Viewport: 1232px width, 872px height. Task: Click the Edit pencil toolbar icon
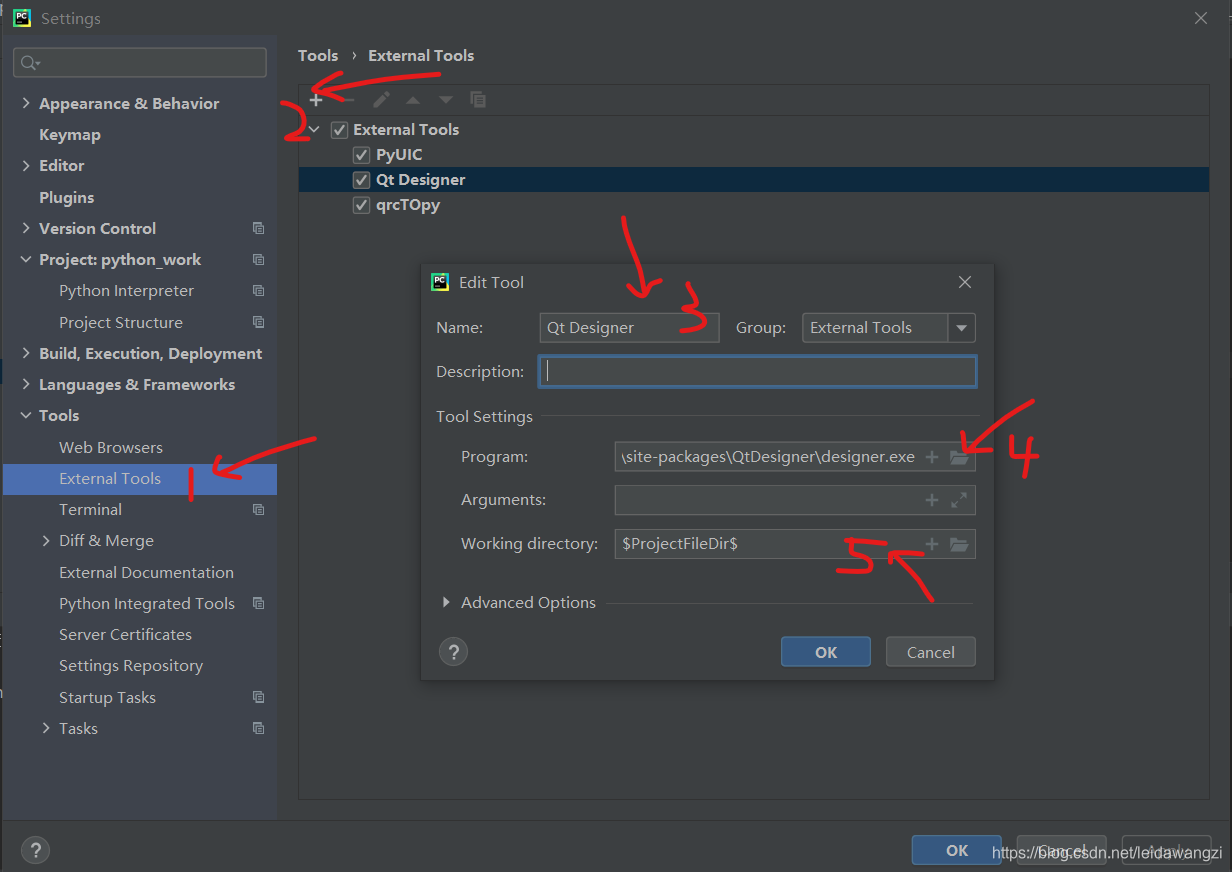pos(381,99)
